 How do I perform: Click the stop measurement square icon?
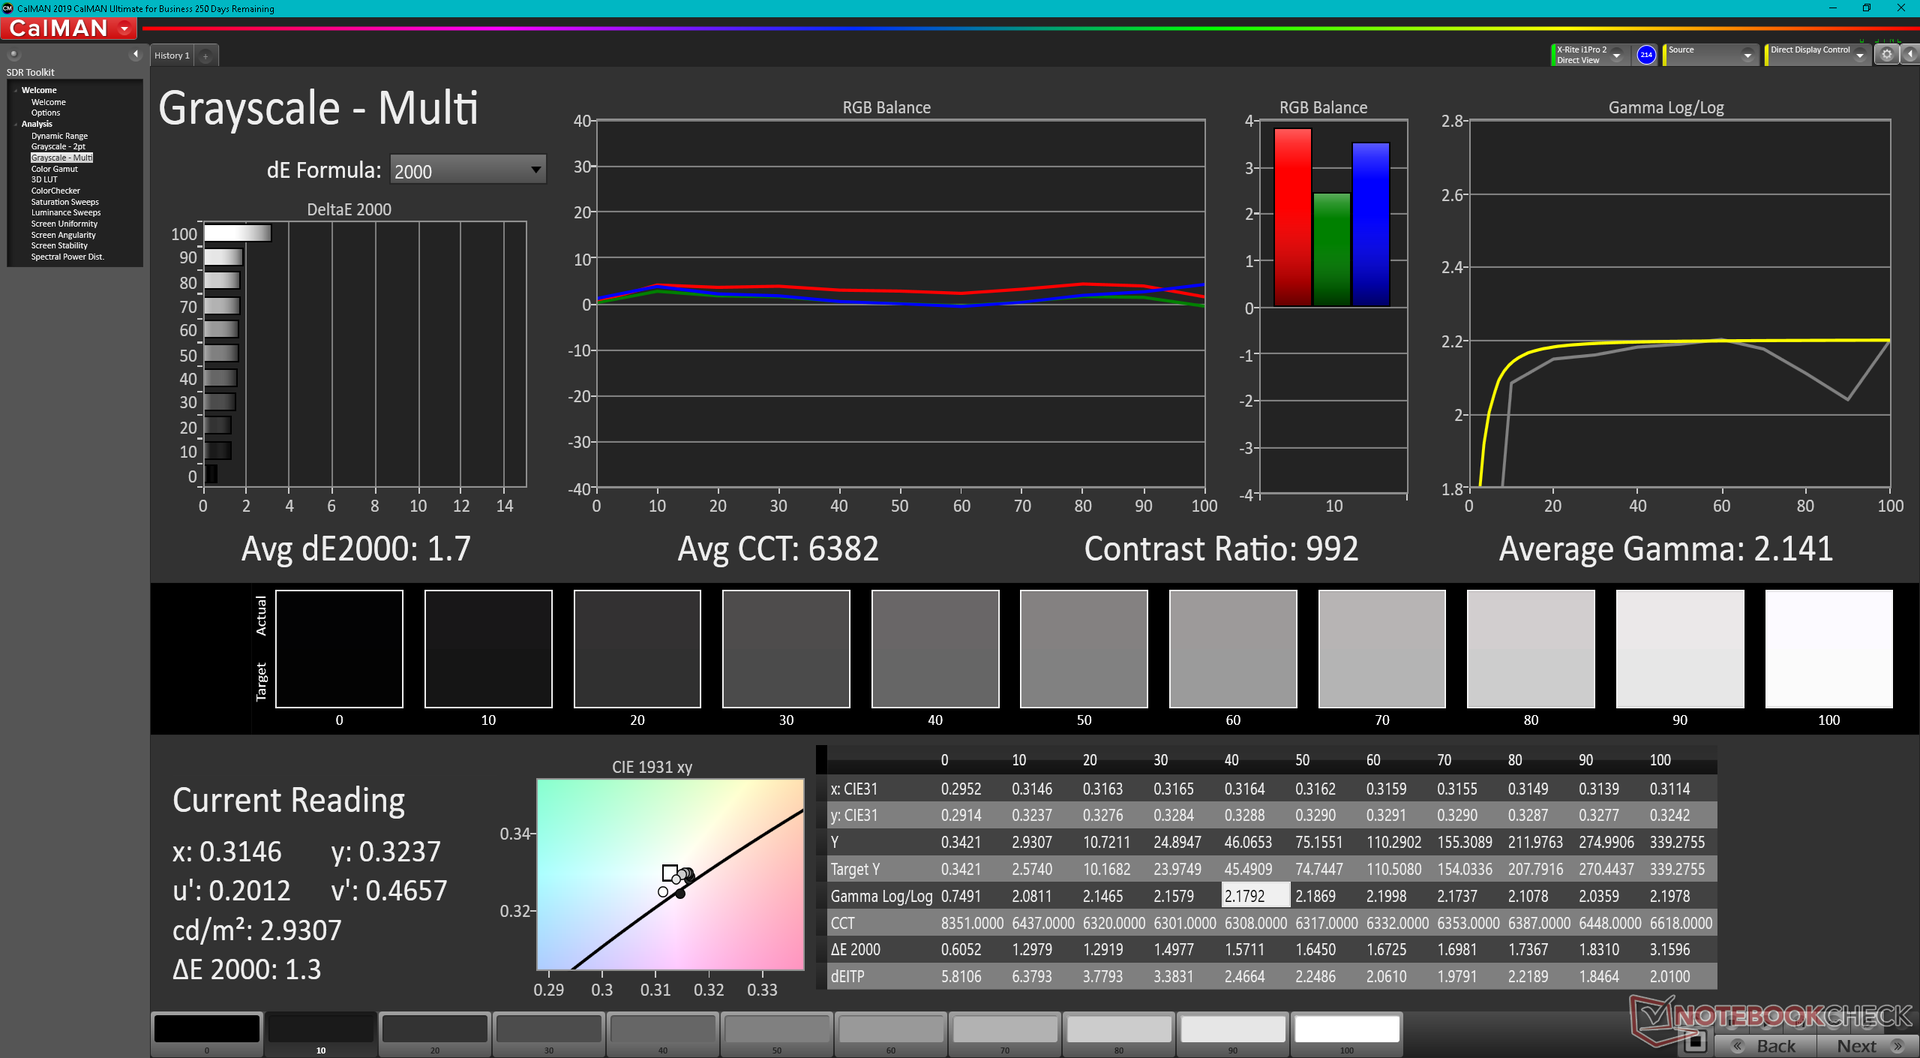click(1694, 1043)
